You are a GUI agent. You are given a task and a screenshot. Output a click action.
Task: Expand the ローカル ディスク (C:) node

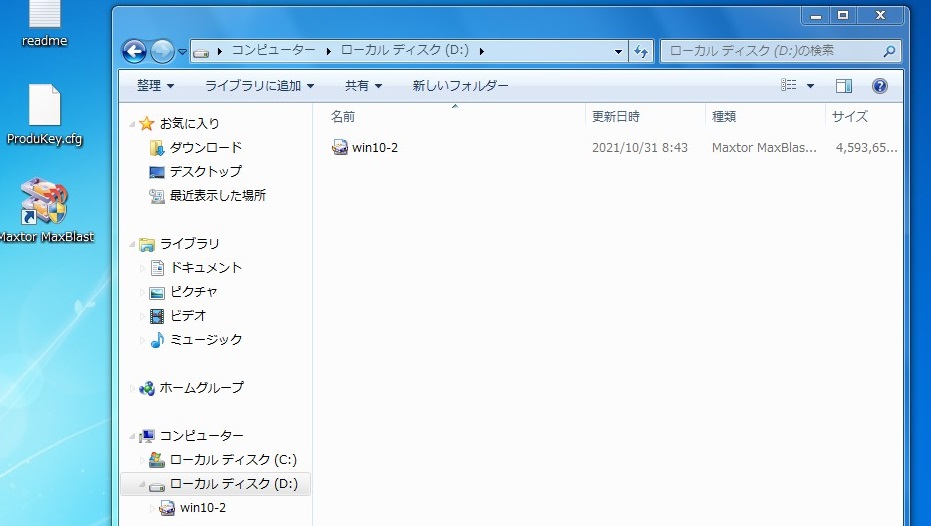click(x=142, y=460)
